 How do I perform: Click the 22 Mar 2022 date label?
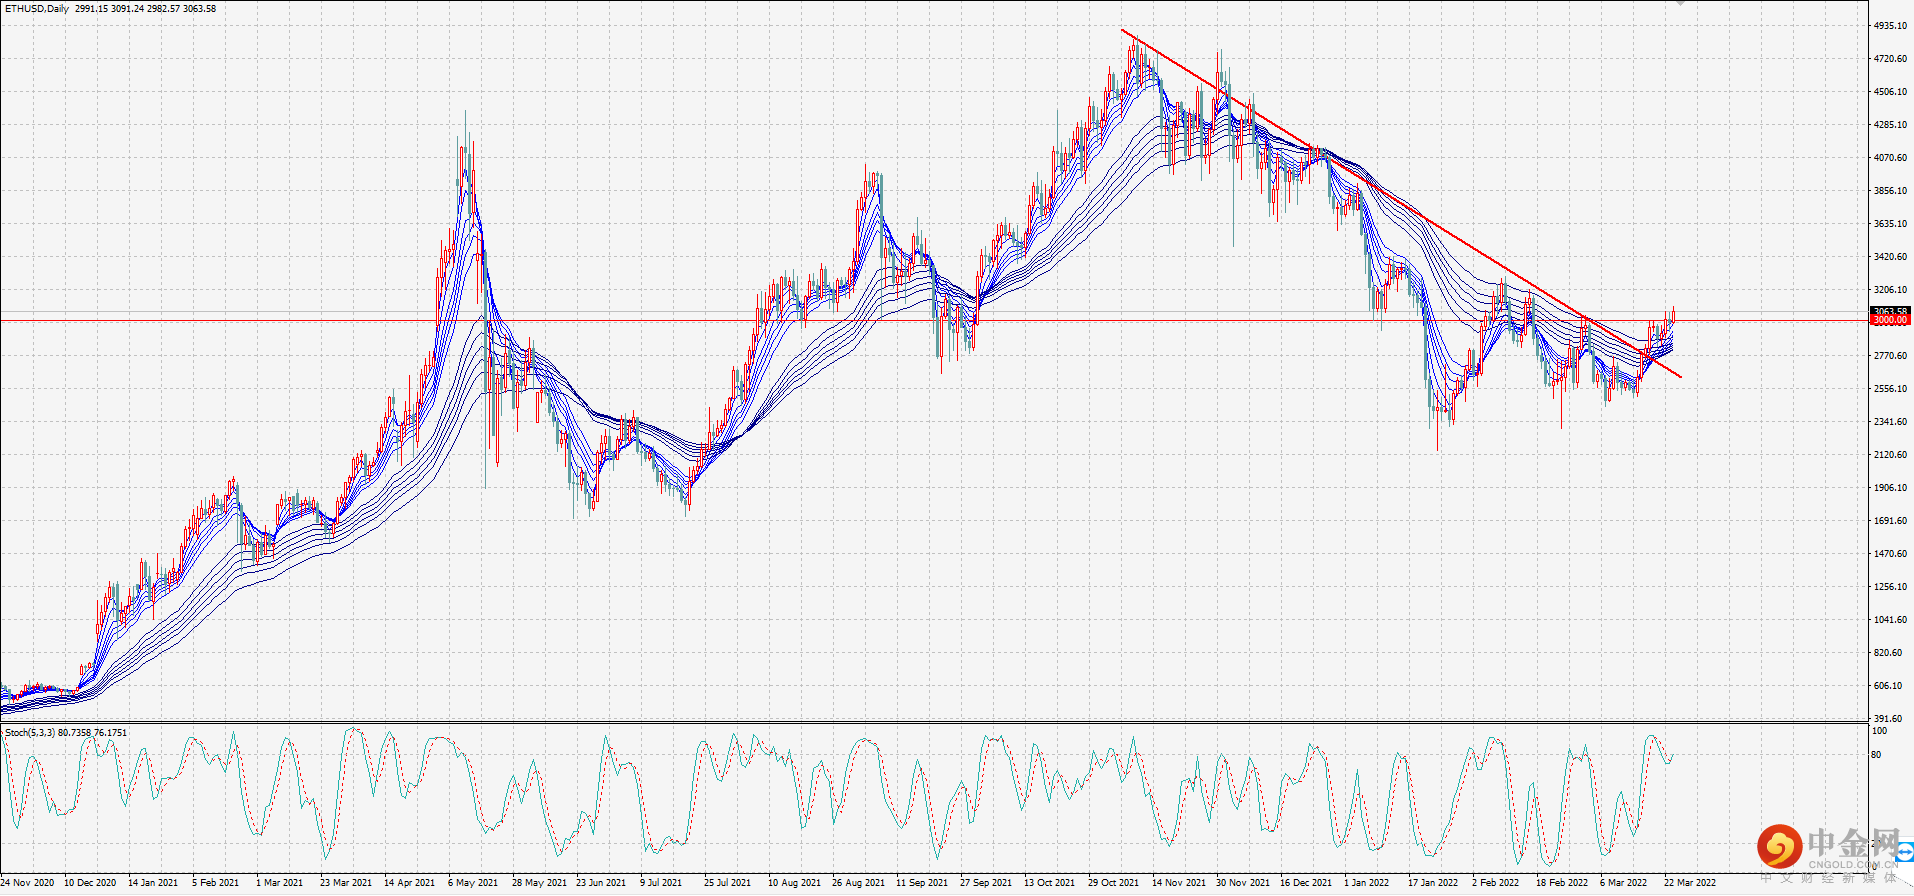(1690, 883)
